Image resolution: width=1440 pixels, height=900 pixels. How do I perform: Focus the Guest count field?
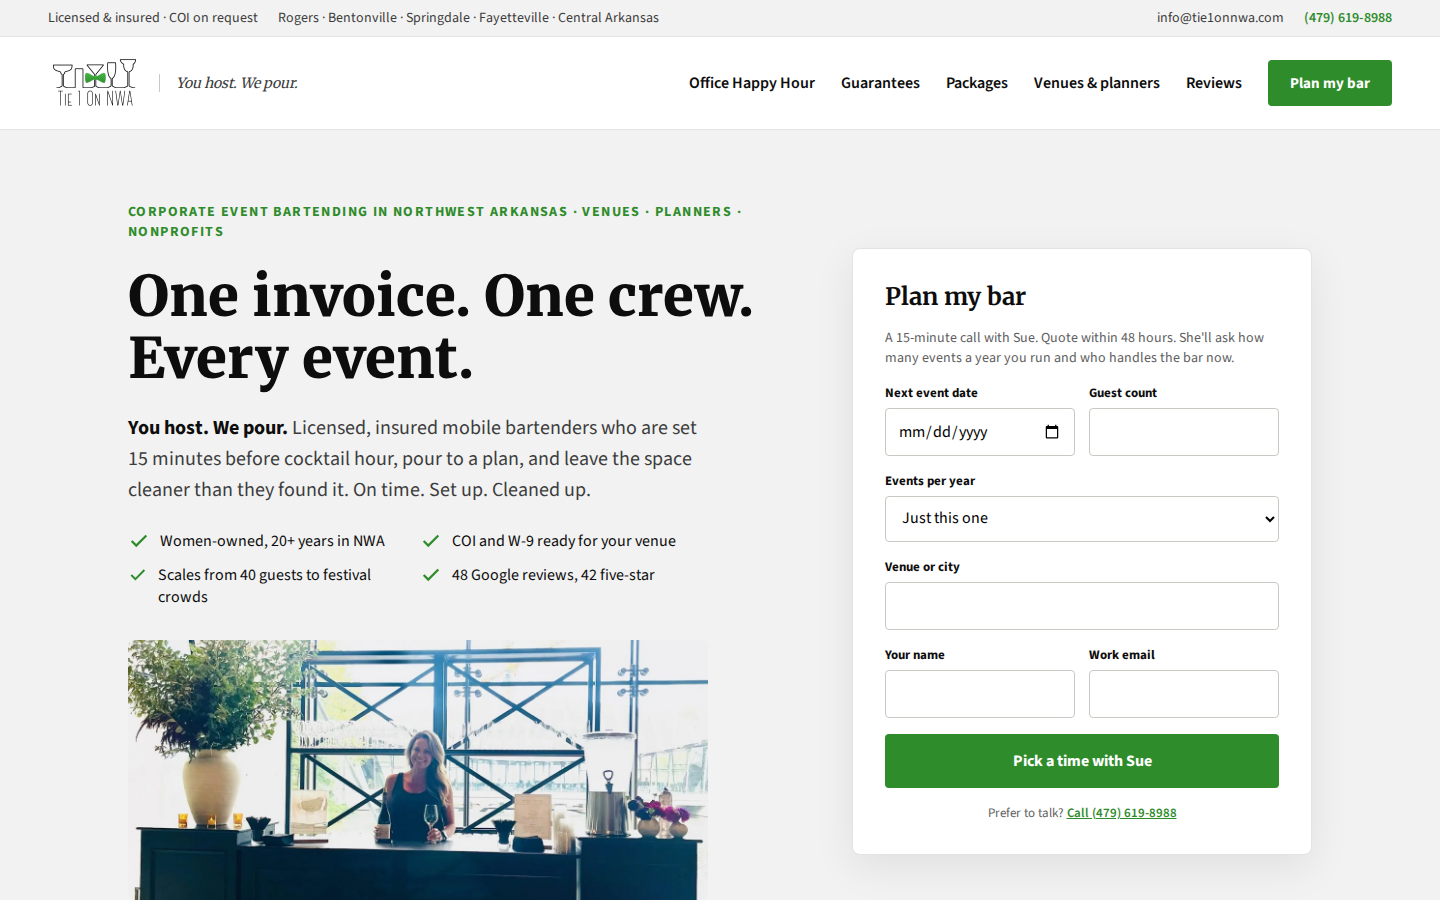click(x=1184, y=432)
